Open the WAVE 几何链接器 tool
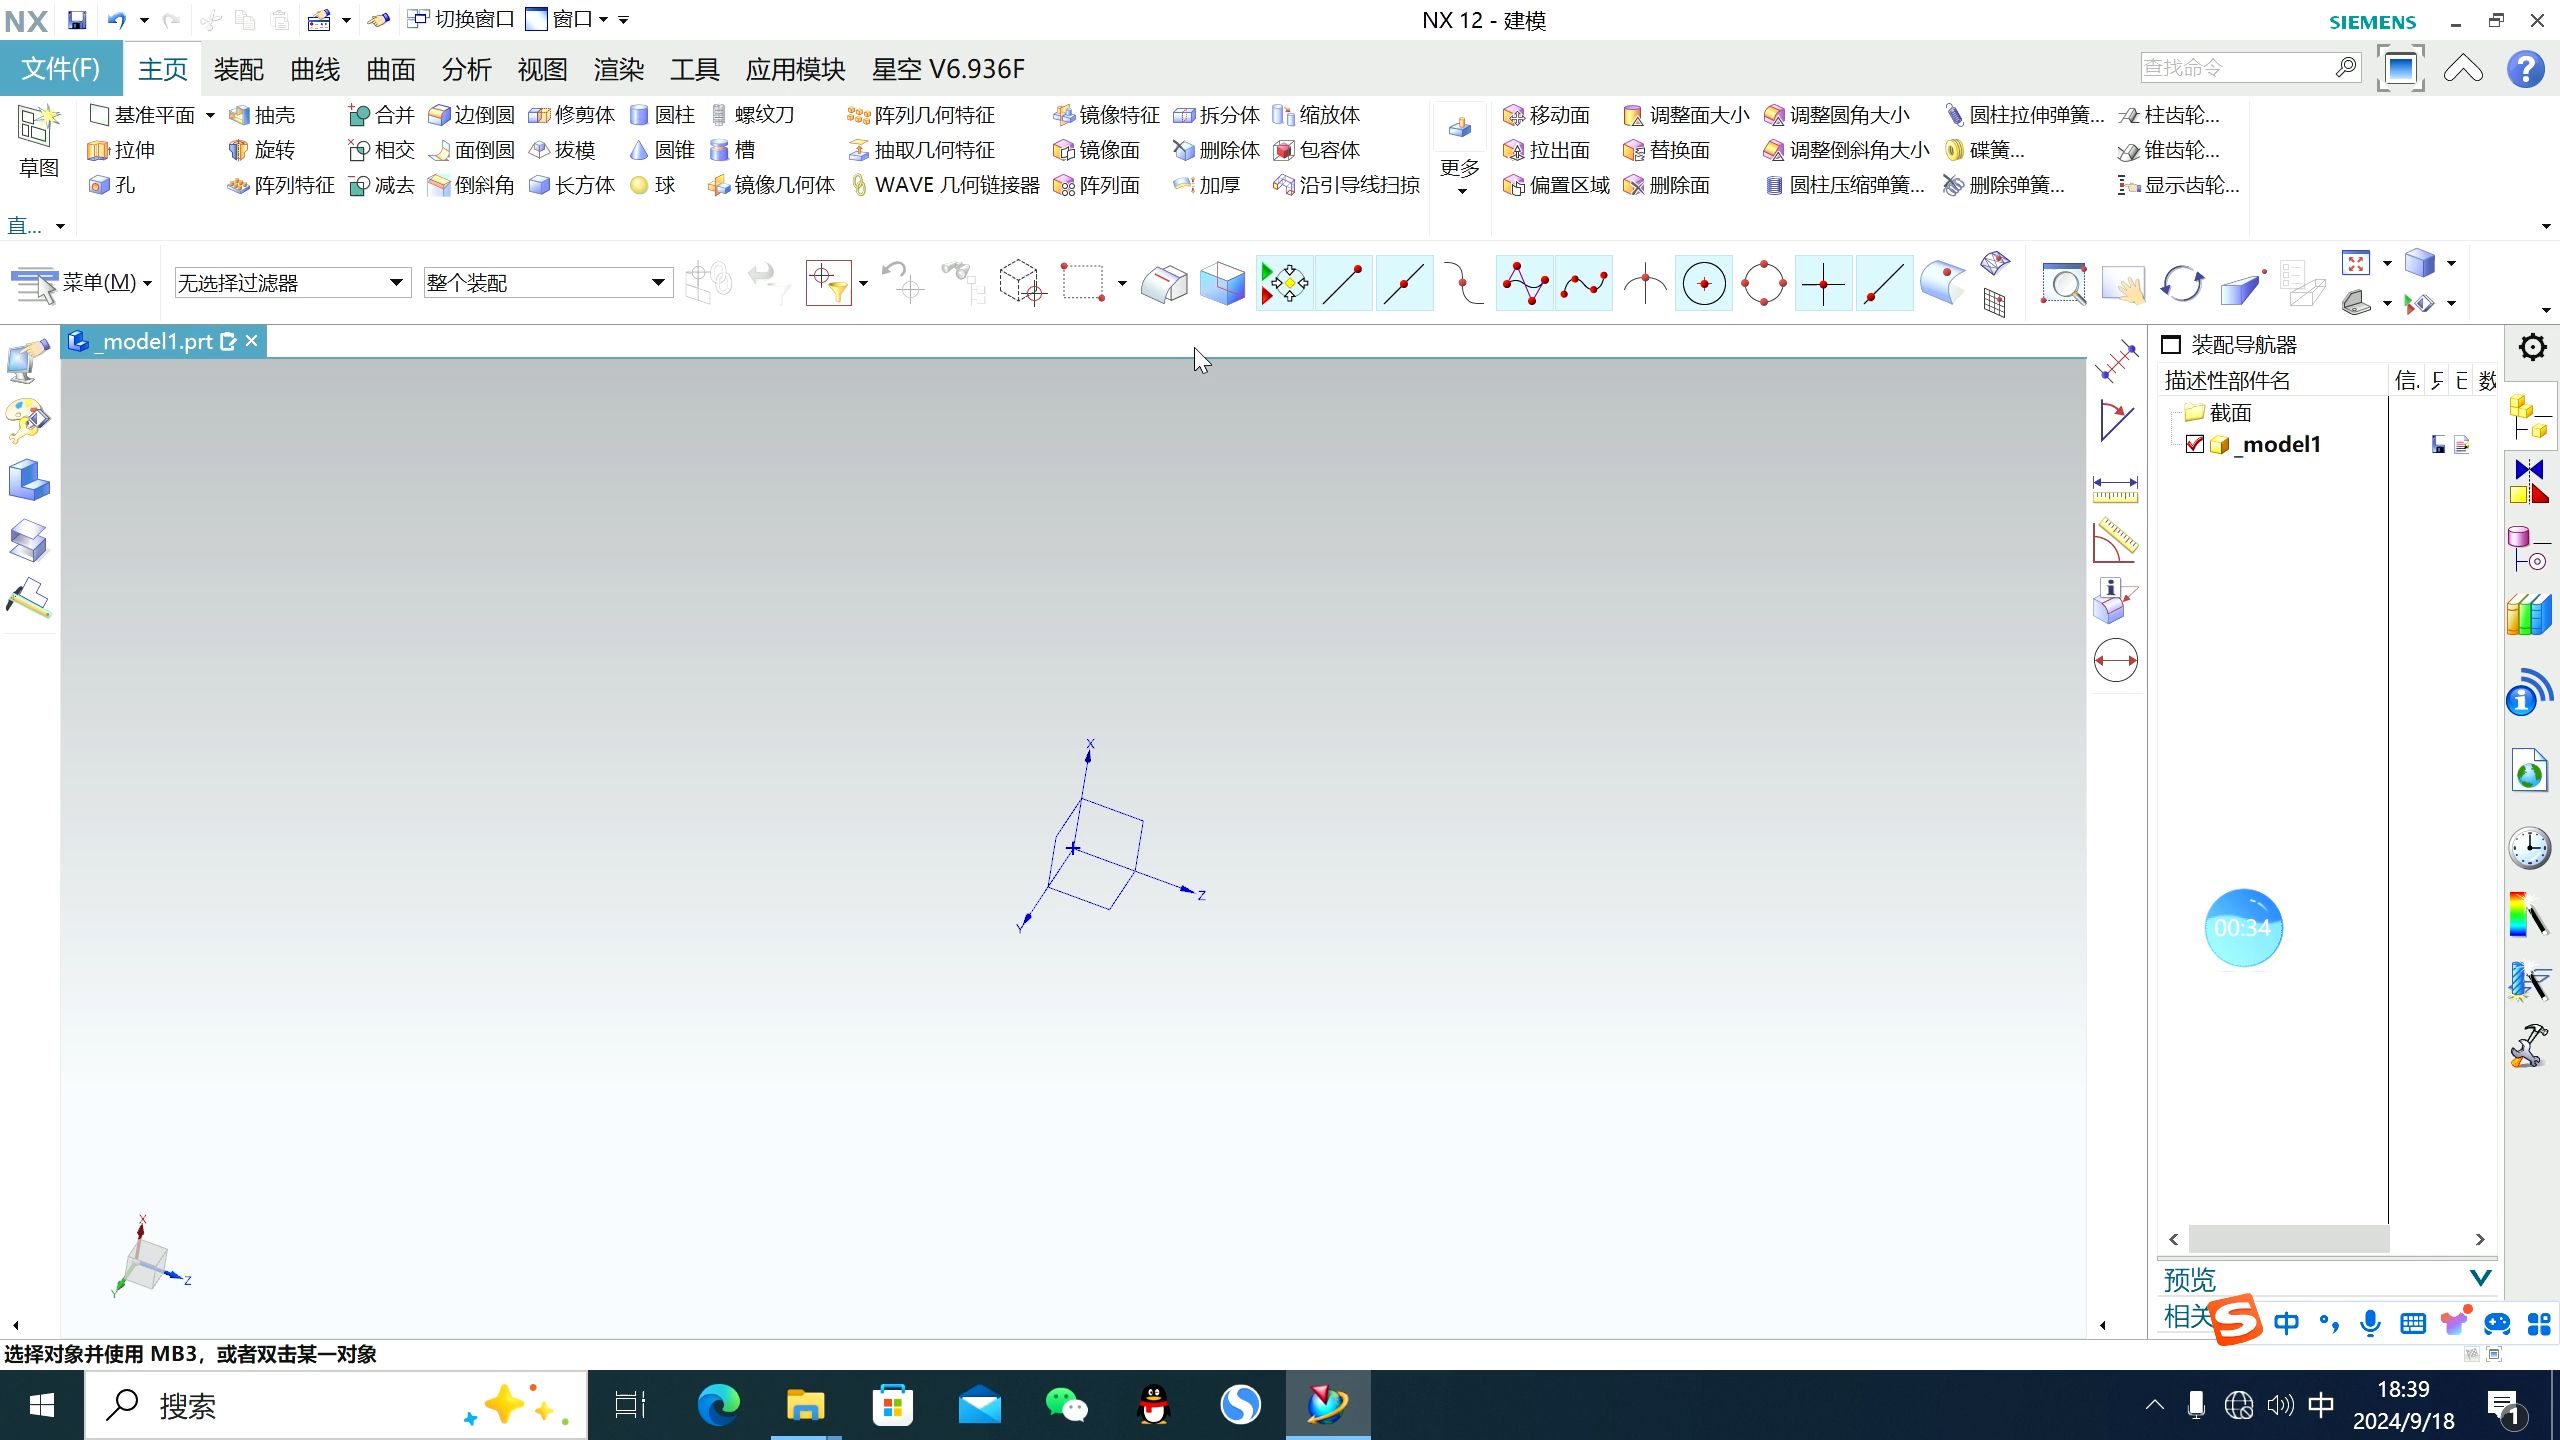Viewport: 2560px width, 1440px height. click(945, 184)
